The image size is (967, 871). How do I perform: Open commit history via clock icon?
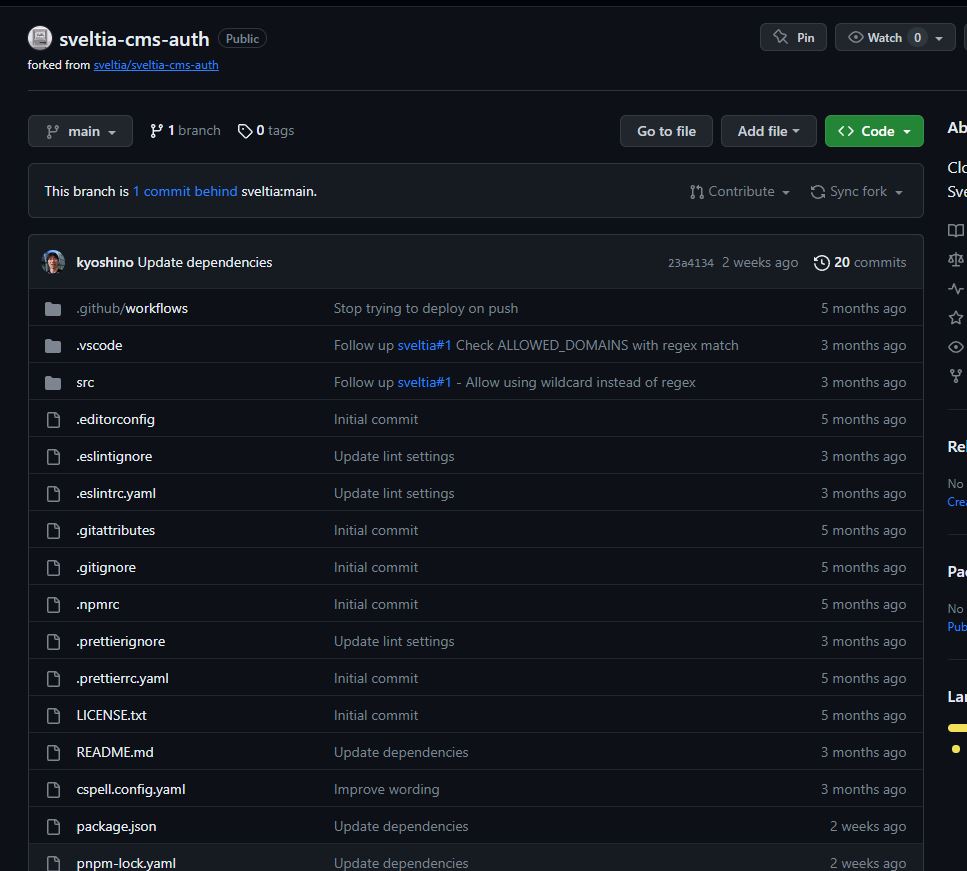pos(822,262)
